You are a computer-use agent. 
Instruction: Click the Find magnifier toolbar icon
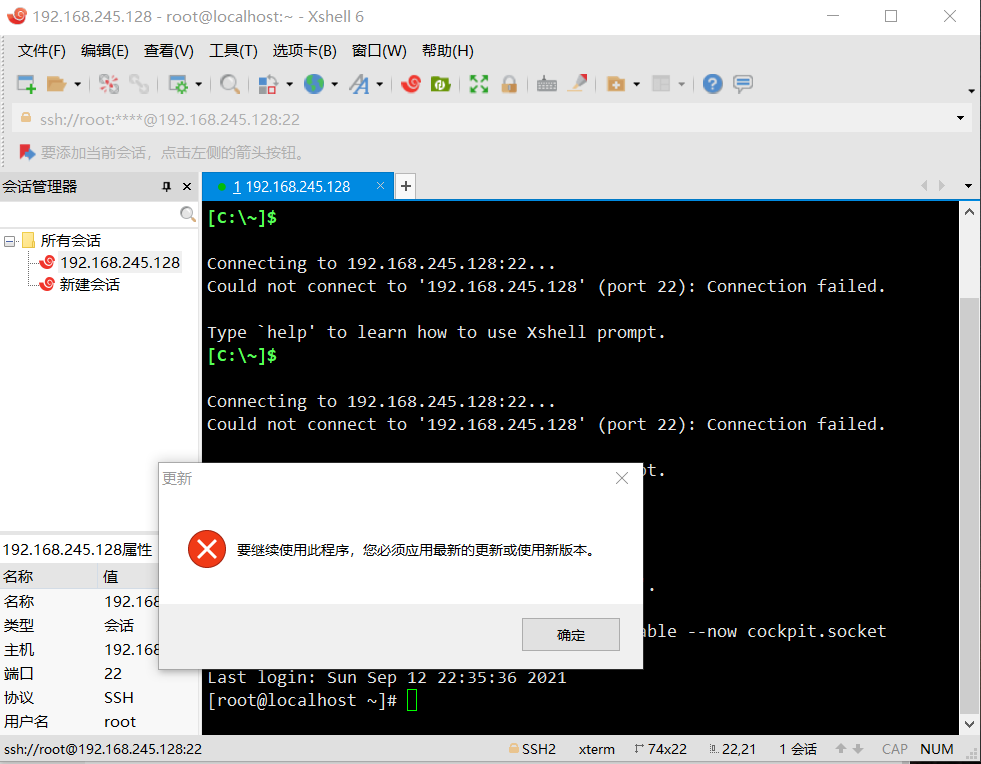point(230,84)
